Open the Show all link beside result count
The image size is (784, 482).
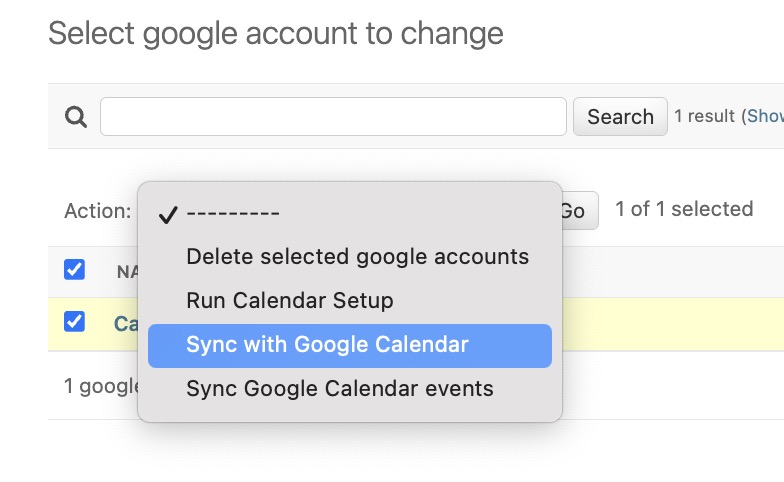tap(765, 117)
